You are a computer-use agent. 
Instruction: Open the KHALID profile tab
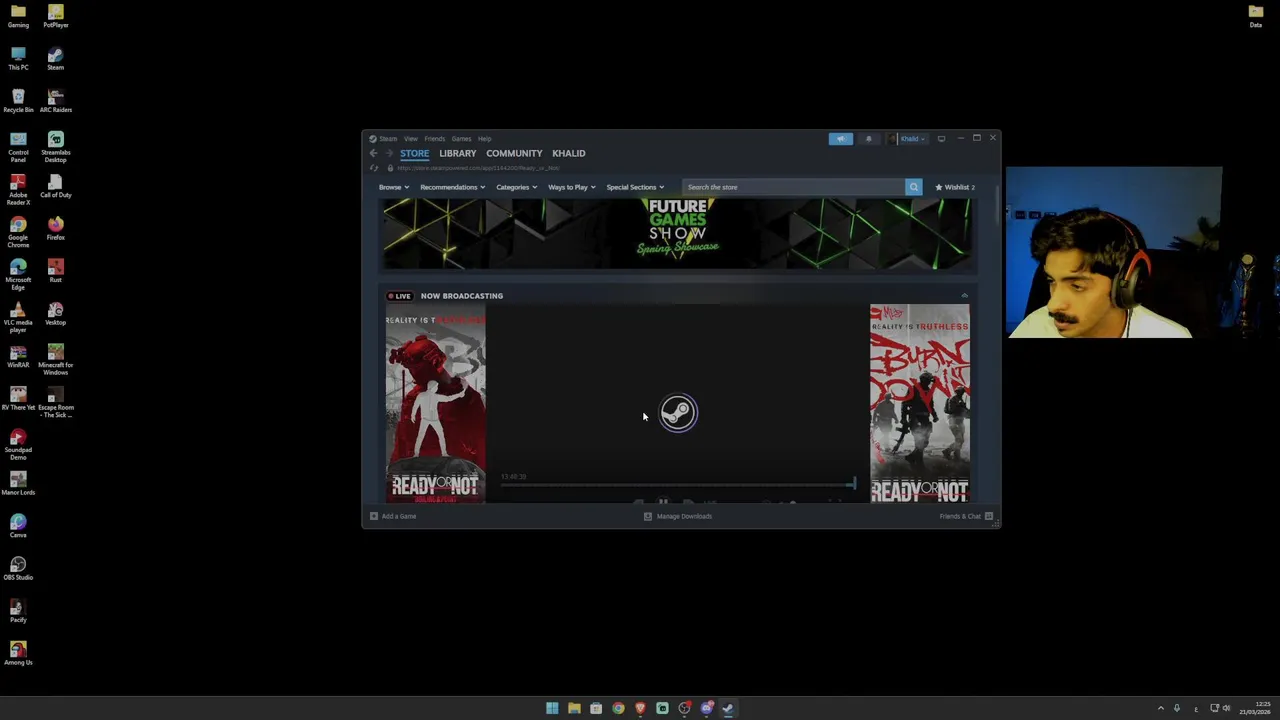(x=569, y=153)
